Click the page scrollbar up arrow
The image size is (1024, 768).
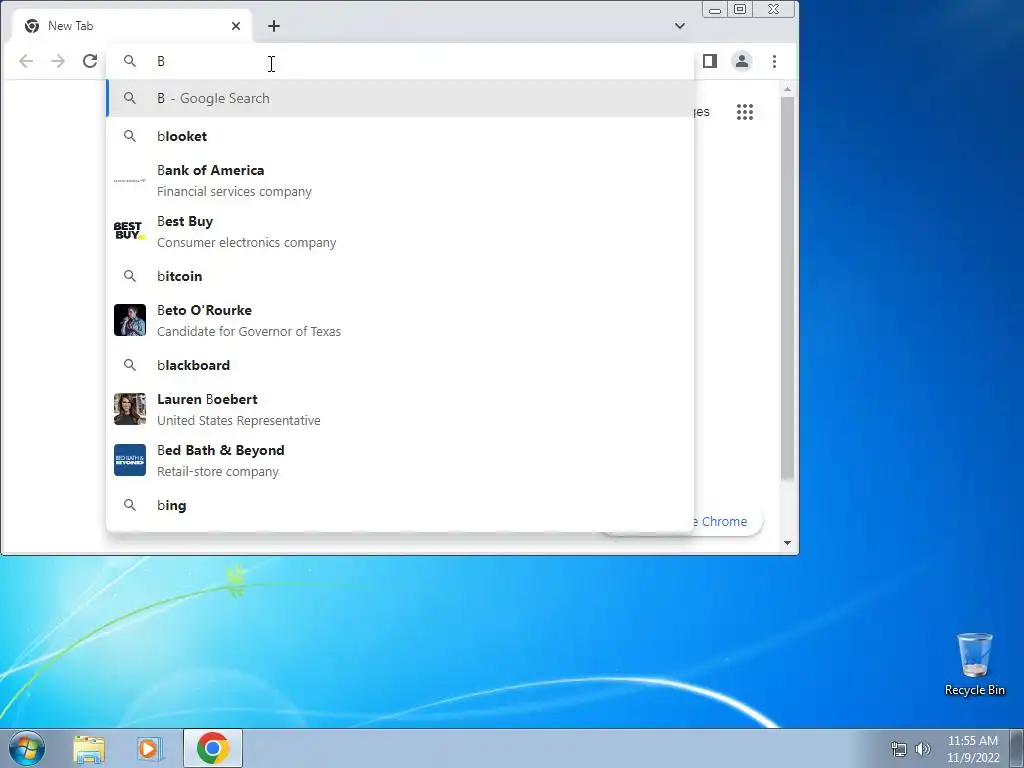coord(788,89)
